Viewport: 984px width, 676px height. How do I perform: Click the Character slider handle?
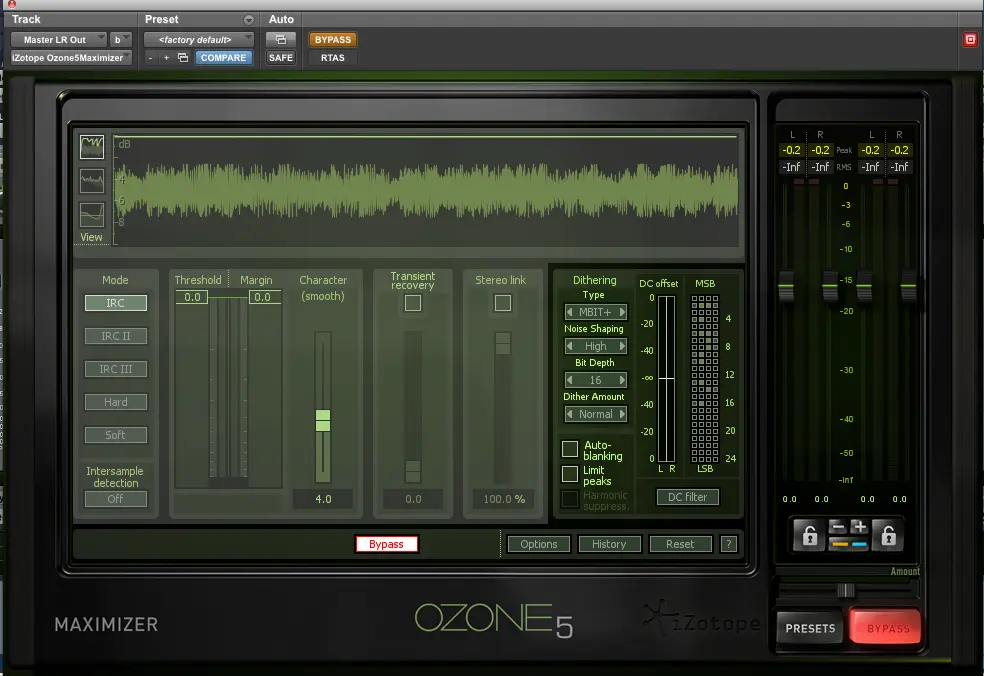323,420
